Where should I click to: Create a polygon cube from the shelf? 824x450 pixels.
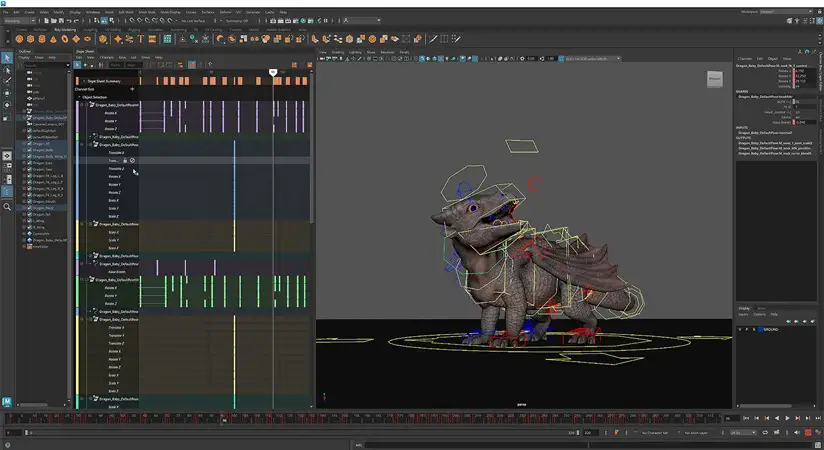pyautogui.click(x=30, y=39)
